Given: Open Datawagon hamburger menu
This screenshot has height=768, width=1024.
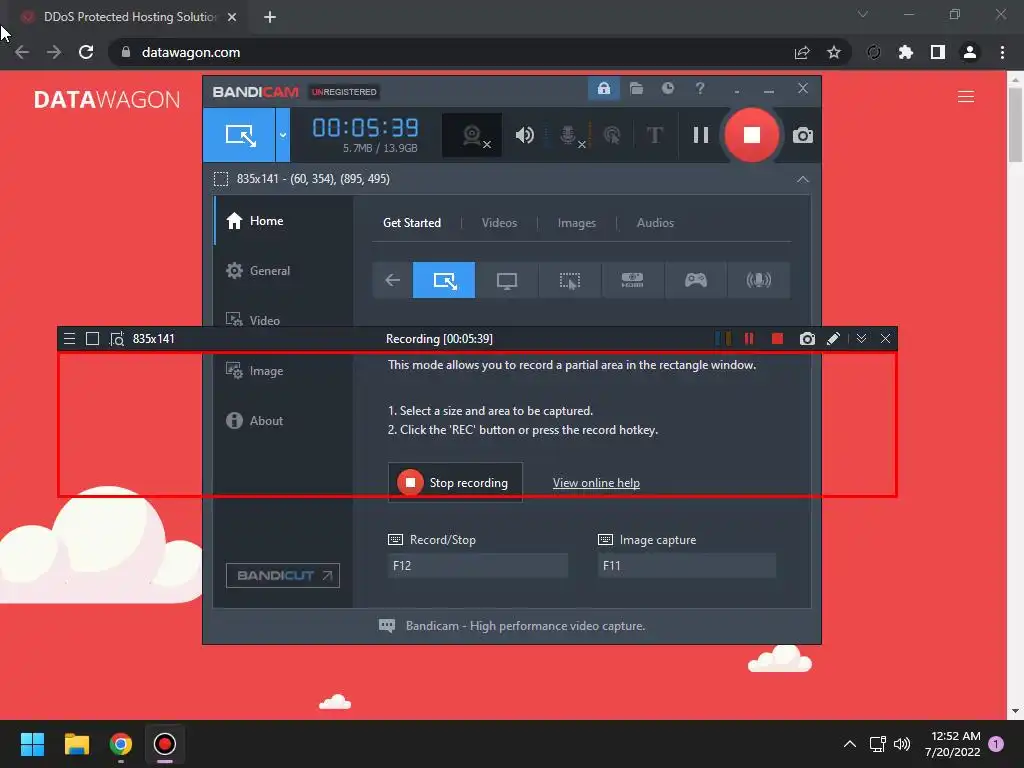Looking at the screenshot, I should click(966, 97).
